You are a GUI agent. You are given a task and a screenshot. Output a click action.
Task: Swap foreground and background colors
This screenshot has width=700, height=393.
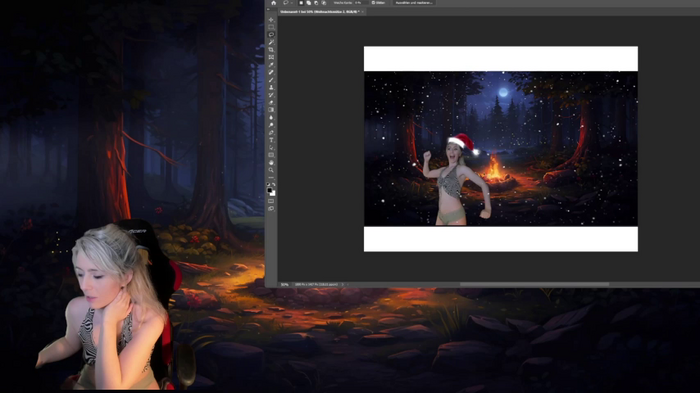(x=274, y=184)
